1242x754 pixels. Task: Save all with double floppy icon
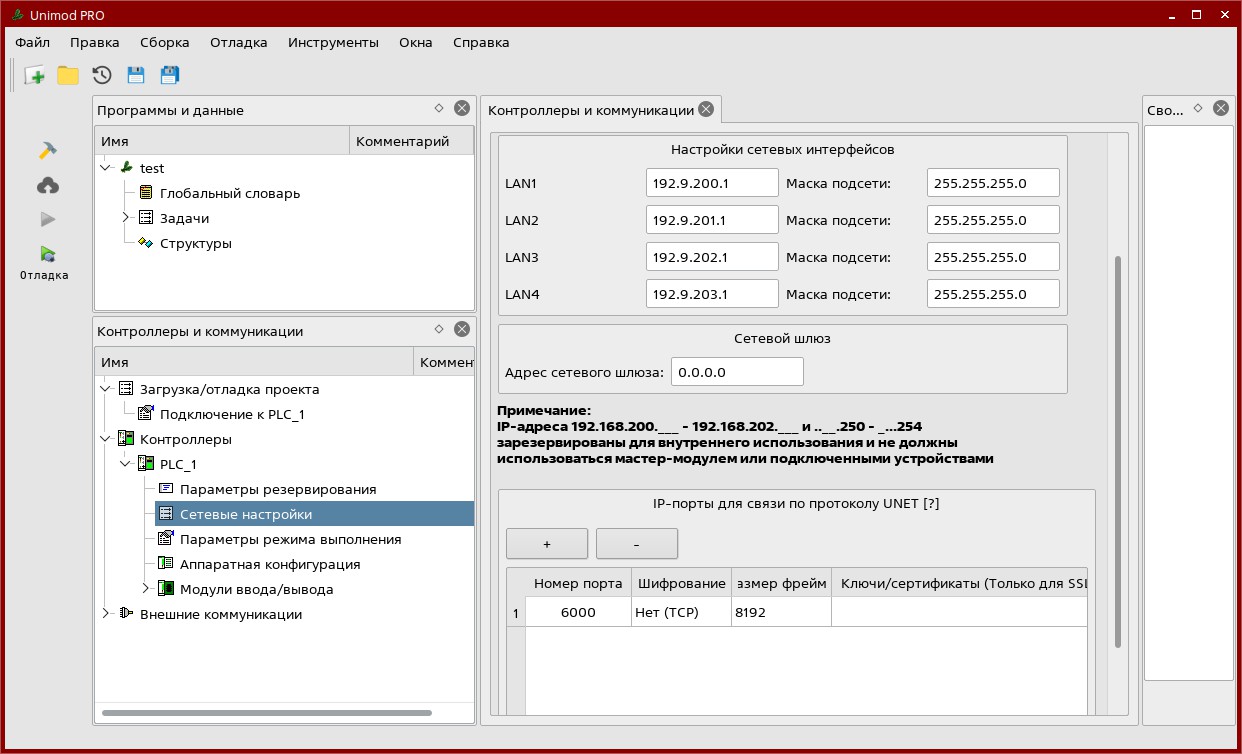(169, 75)
